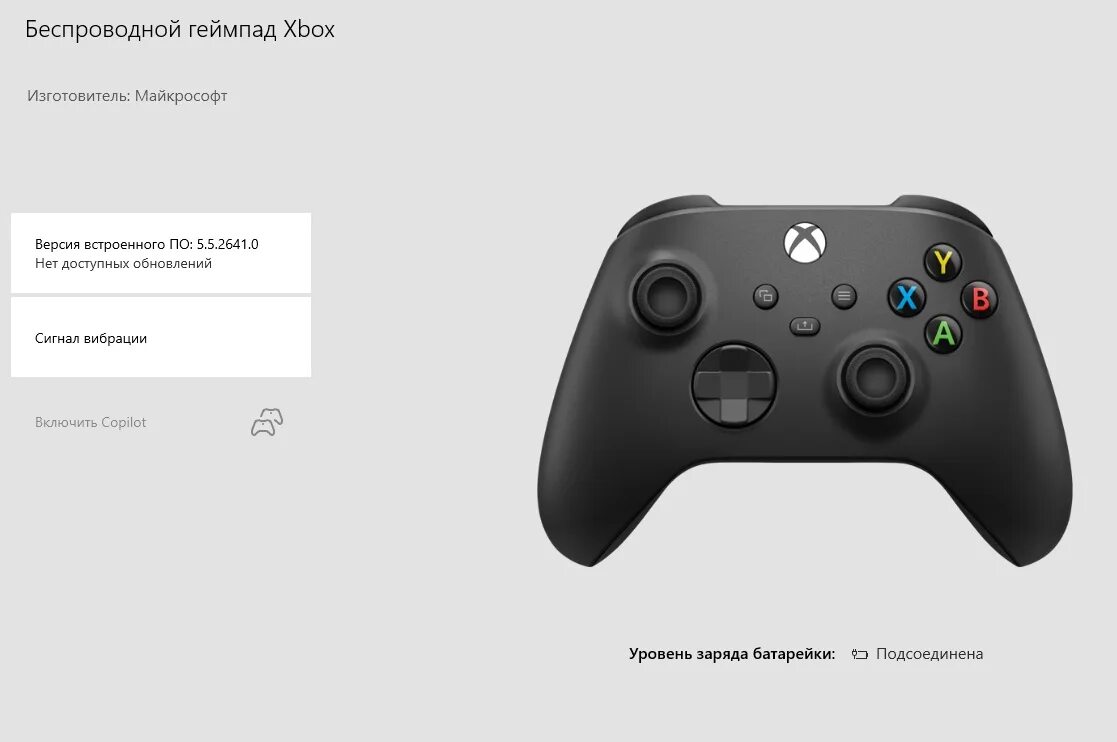Viewport: 1117px width, 742px height.
Task: Select Включить Copilot option
Action: [90, 422]
